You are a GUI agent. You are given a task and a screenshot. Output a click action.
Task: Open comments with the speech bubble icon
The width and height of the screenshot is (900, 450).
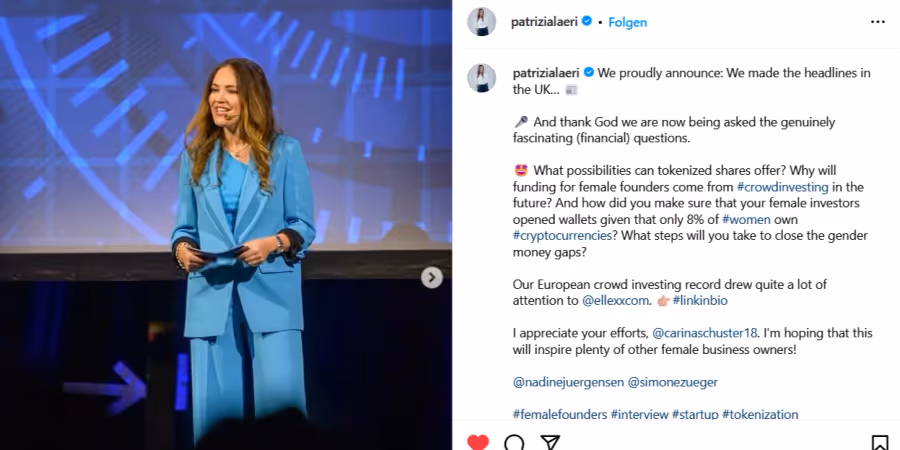(x=514, y=443)
